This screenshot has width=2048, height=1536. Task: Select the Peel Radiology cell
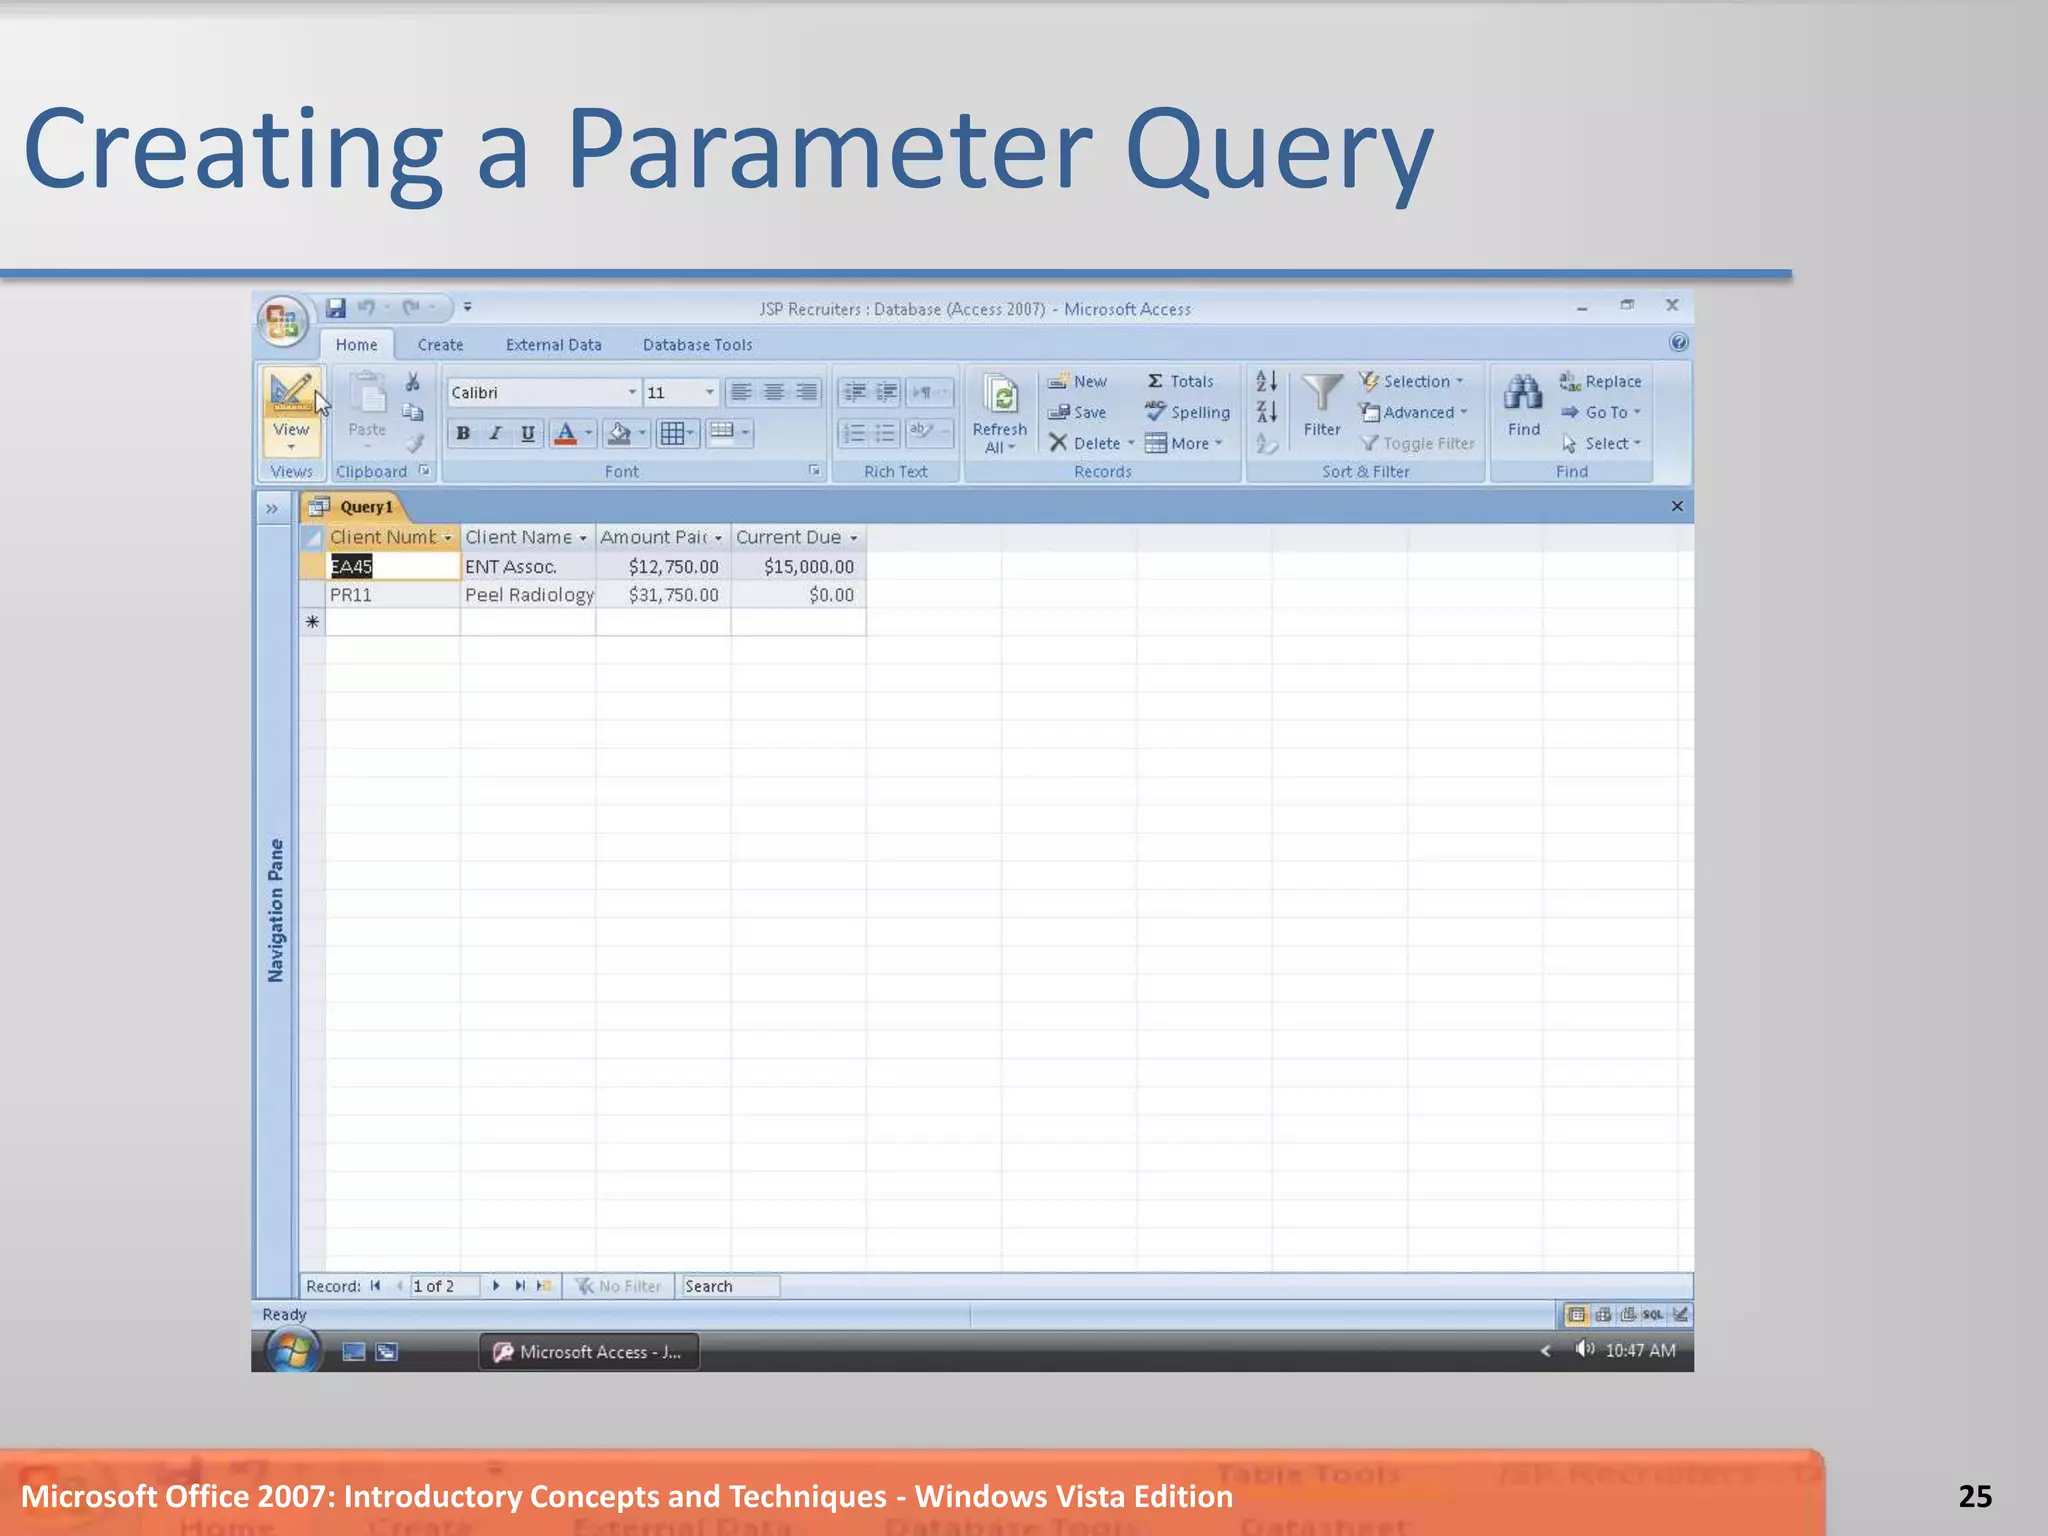[x=528, y=595]
